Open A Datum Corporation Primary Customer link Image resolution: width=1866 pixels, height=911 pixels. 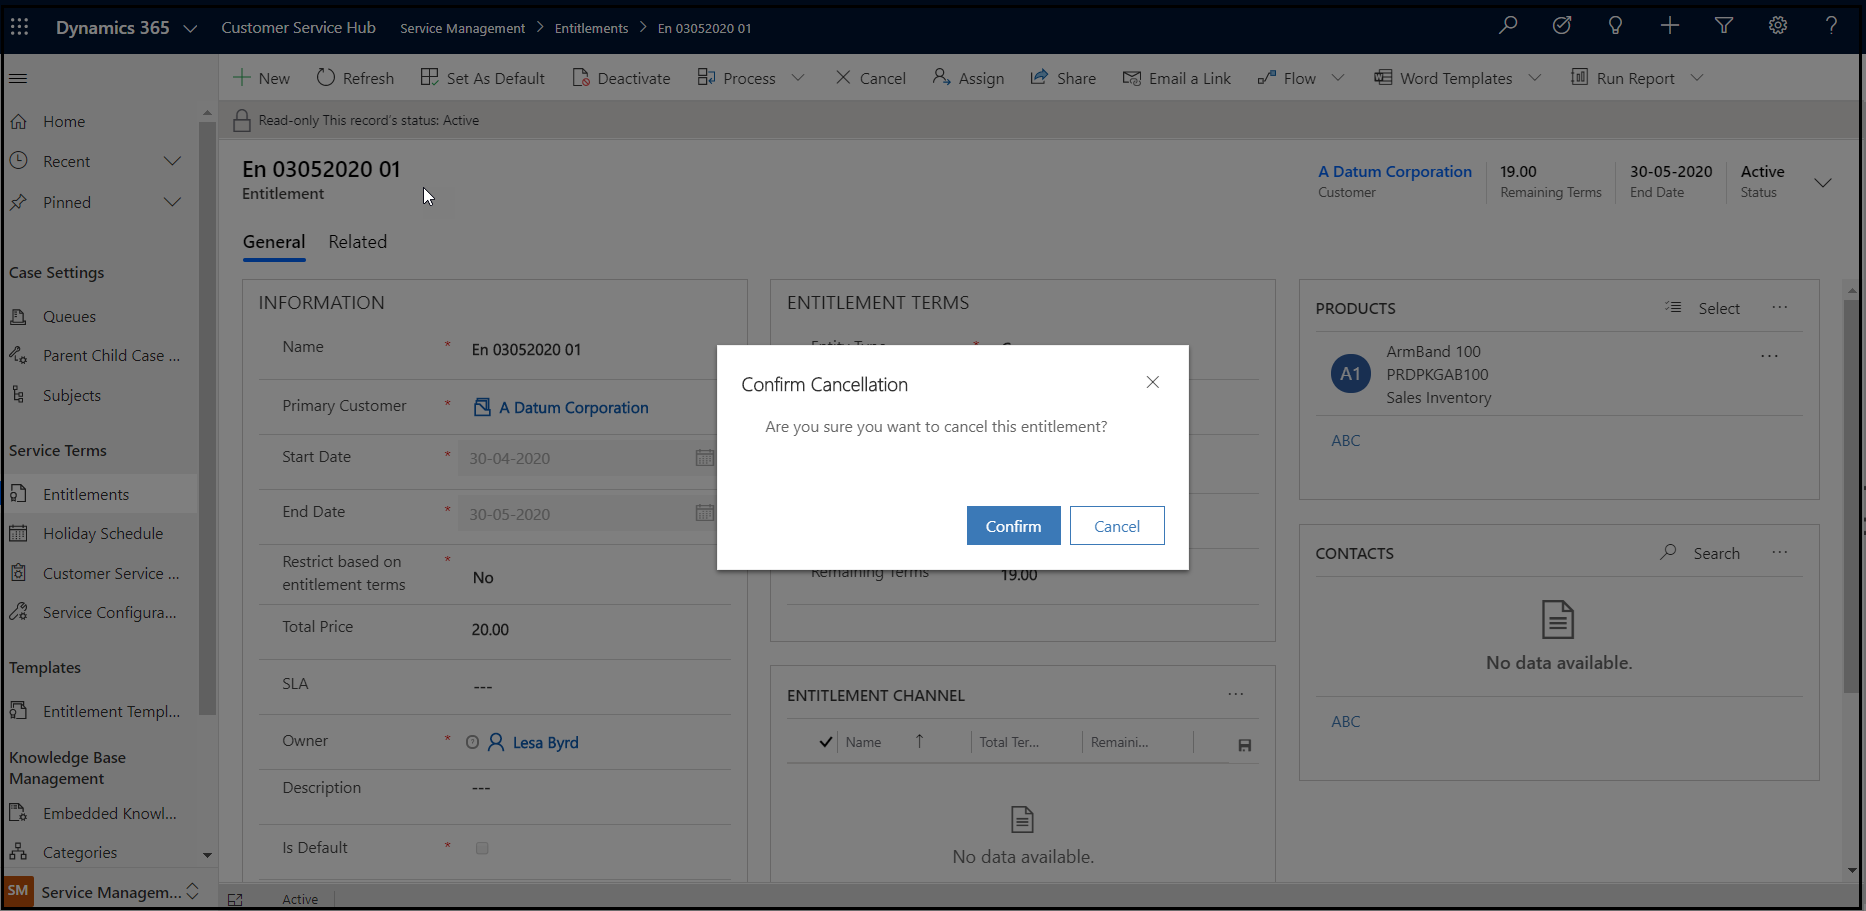(x=574, y=407)
